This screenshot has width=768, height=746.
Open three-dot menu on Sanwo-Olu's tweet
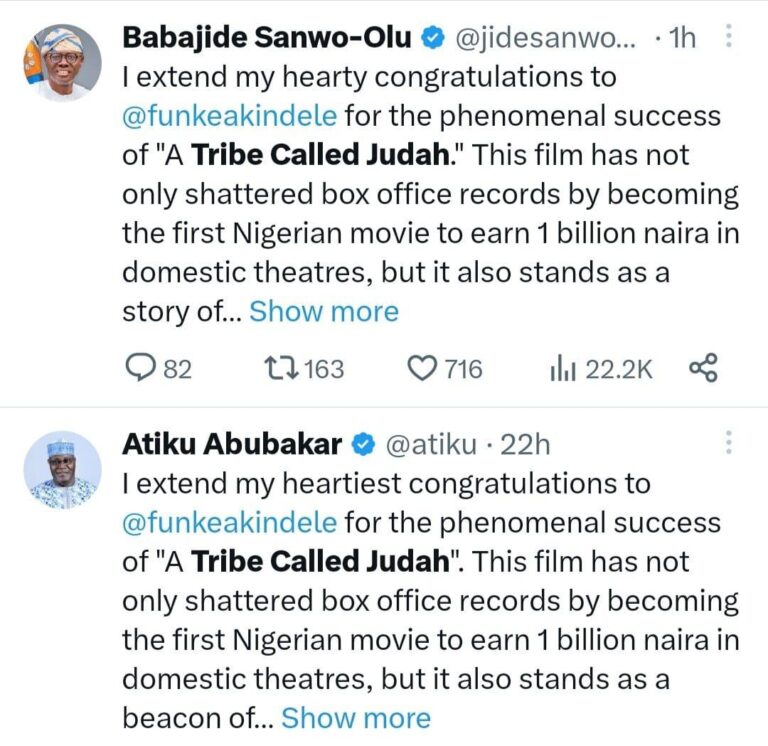coord(729,36)
